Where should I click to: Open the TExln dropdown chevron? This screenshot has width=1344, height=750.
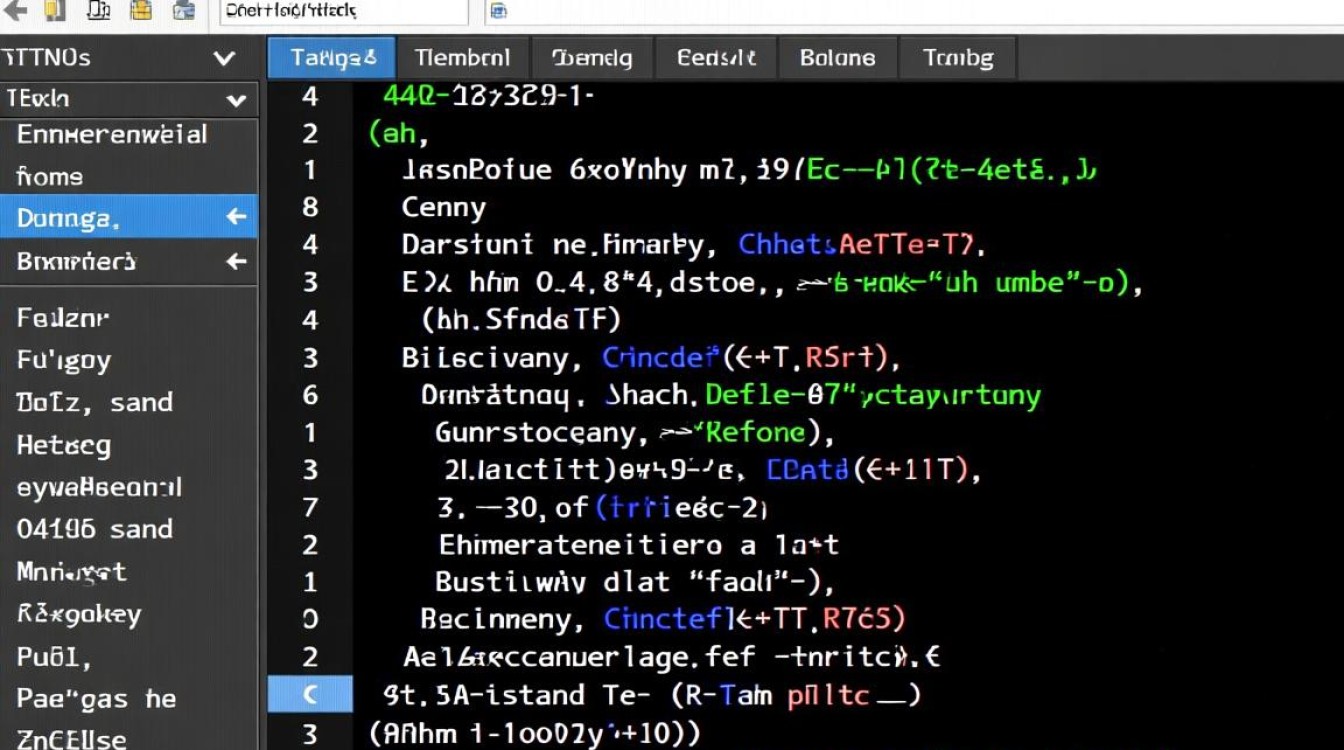point(236,100)
